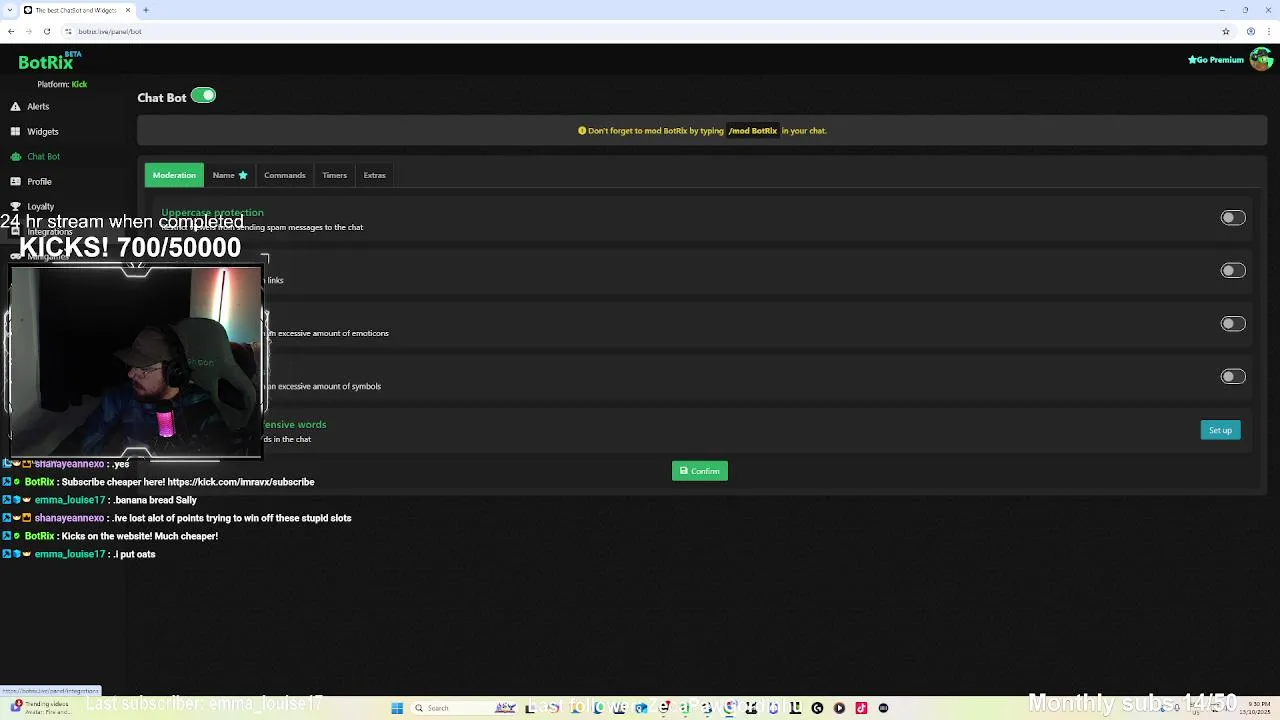The width and height of the screenshot is (1280, 720).
Task: Click emma_louise17 'i put oats' message
Action: coord(80,554)
